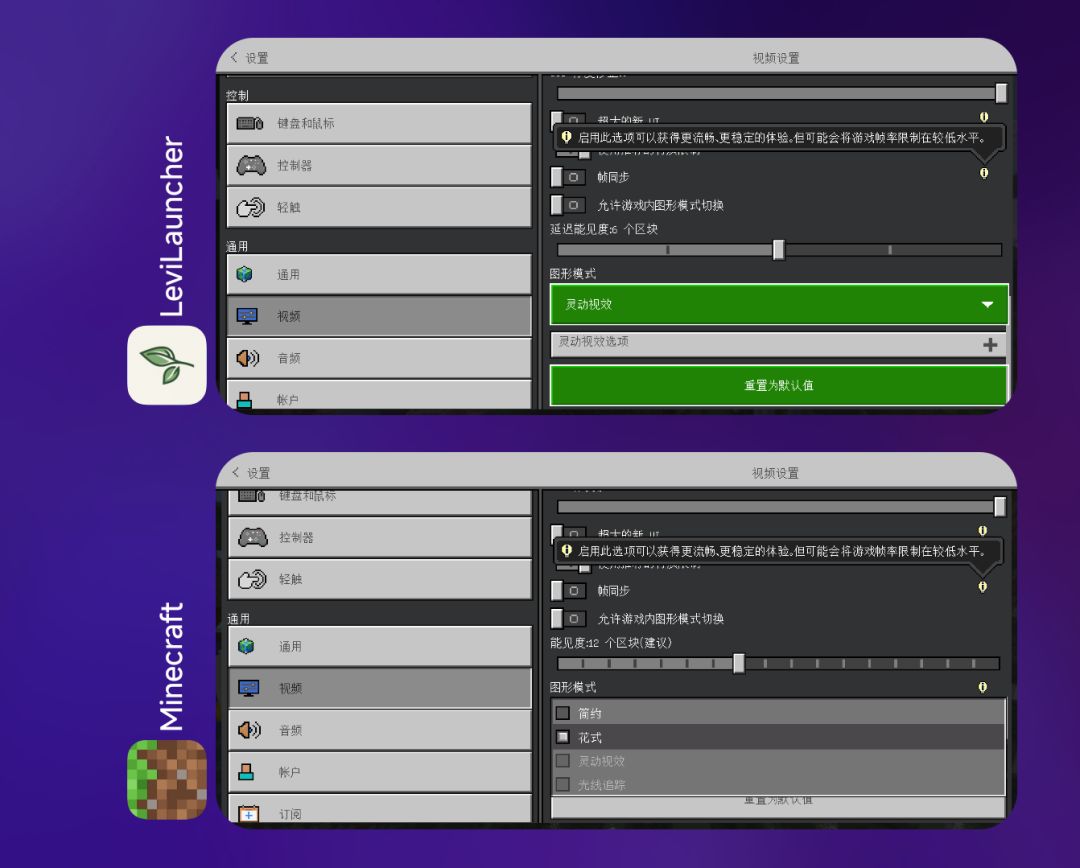The width and height of the screenshot is (1080, 868).
Task: Toggle 帧同步 switch in the top panel
Action: pyautogui.click(x=568, y=177)
